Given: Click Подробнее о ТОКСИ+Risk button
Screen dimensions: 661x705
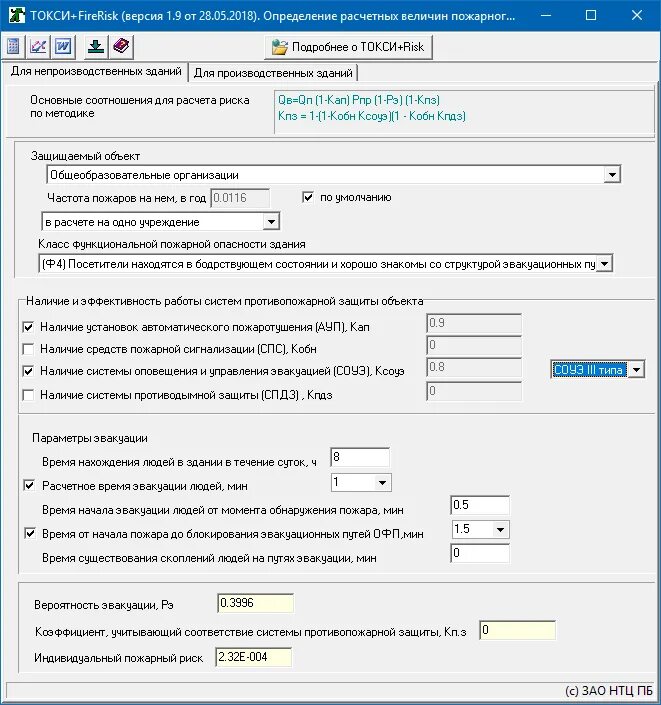Looking at the screenshot, I should pyautogui.click(x=348, y=47).
